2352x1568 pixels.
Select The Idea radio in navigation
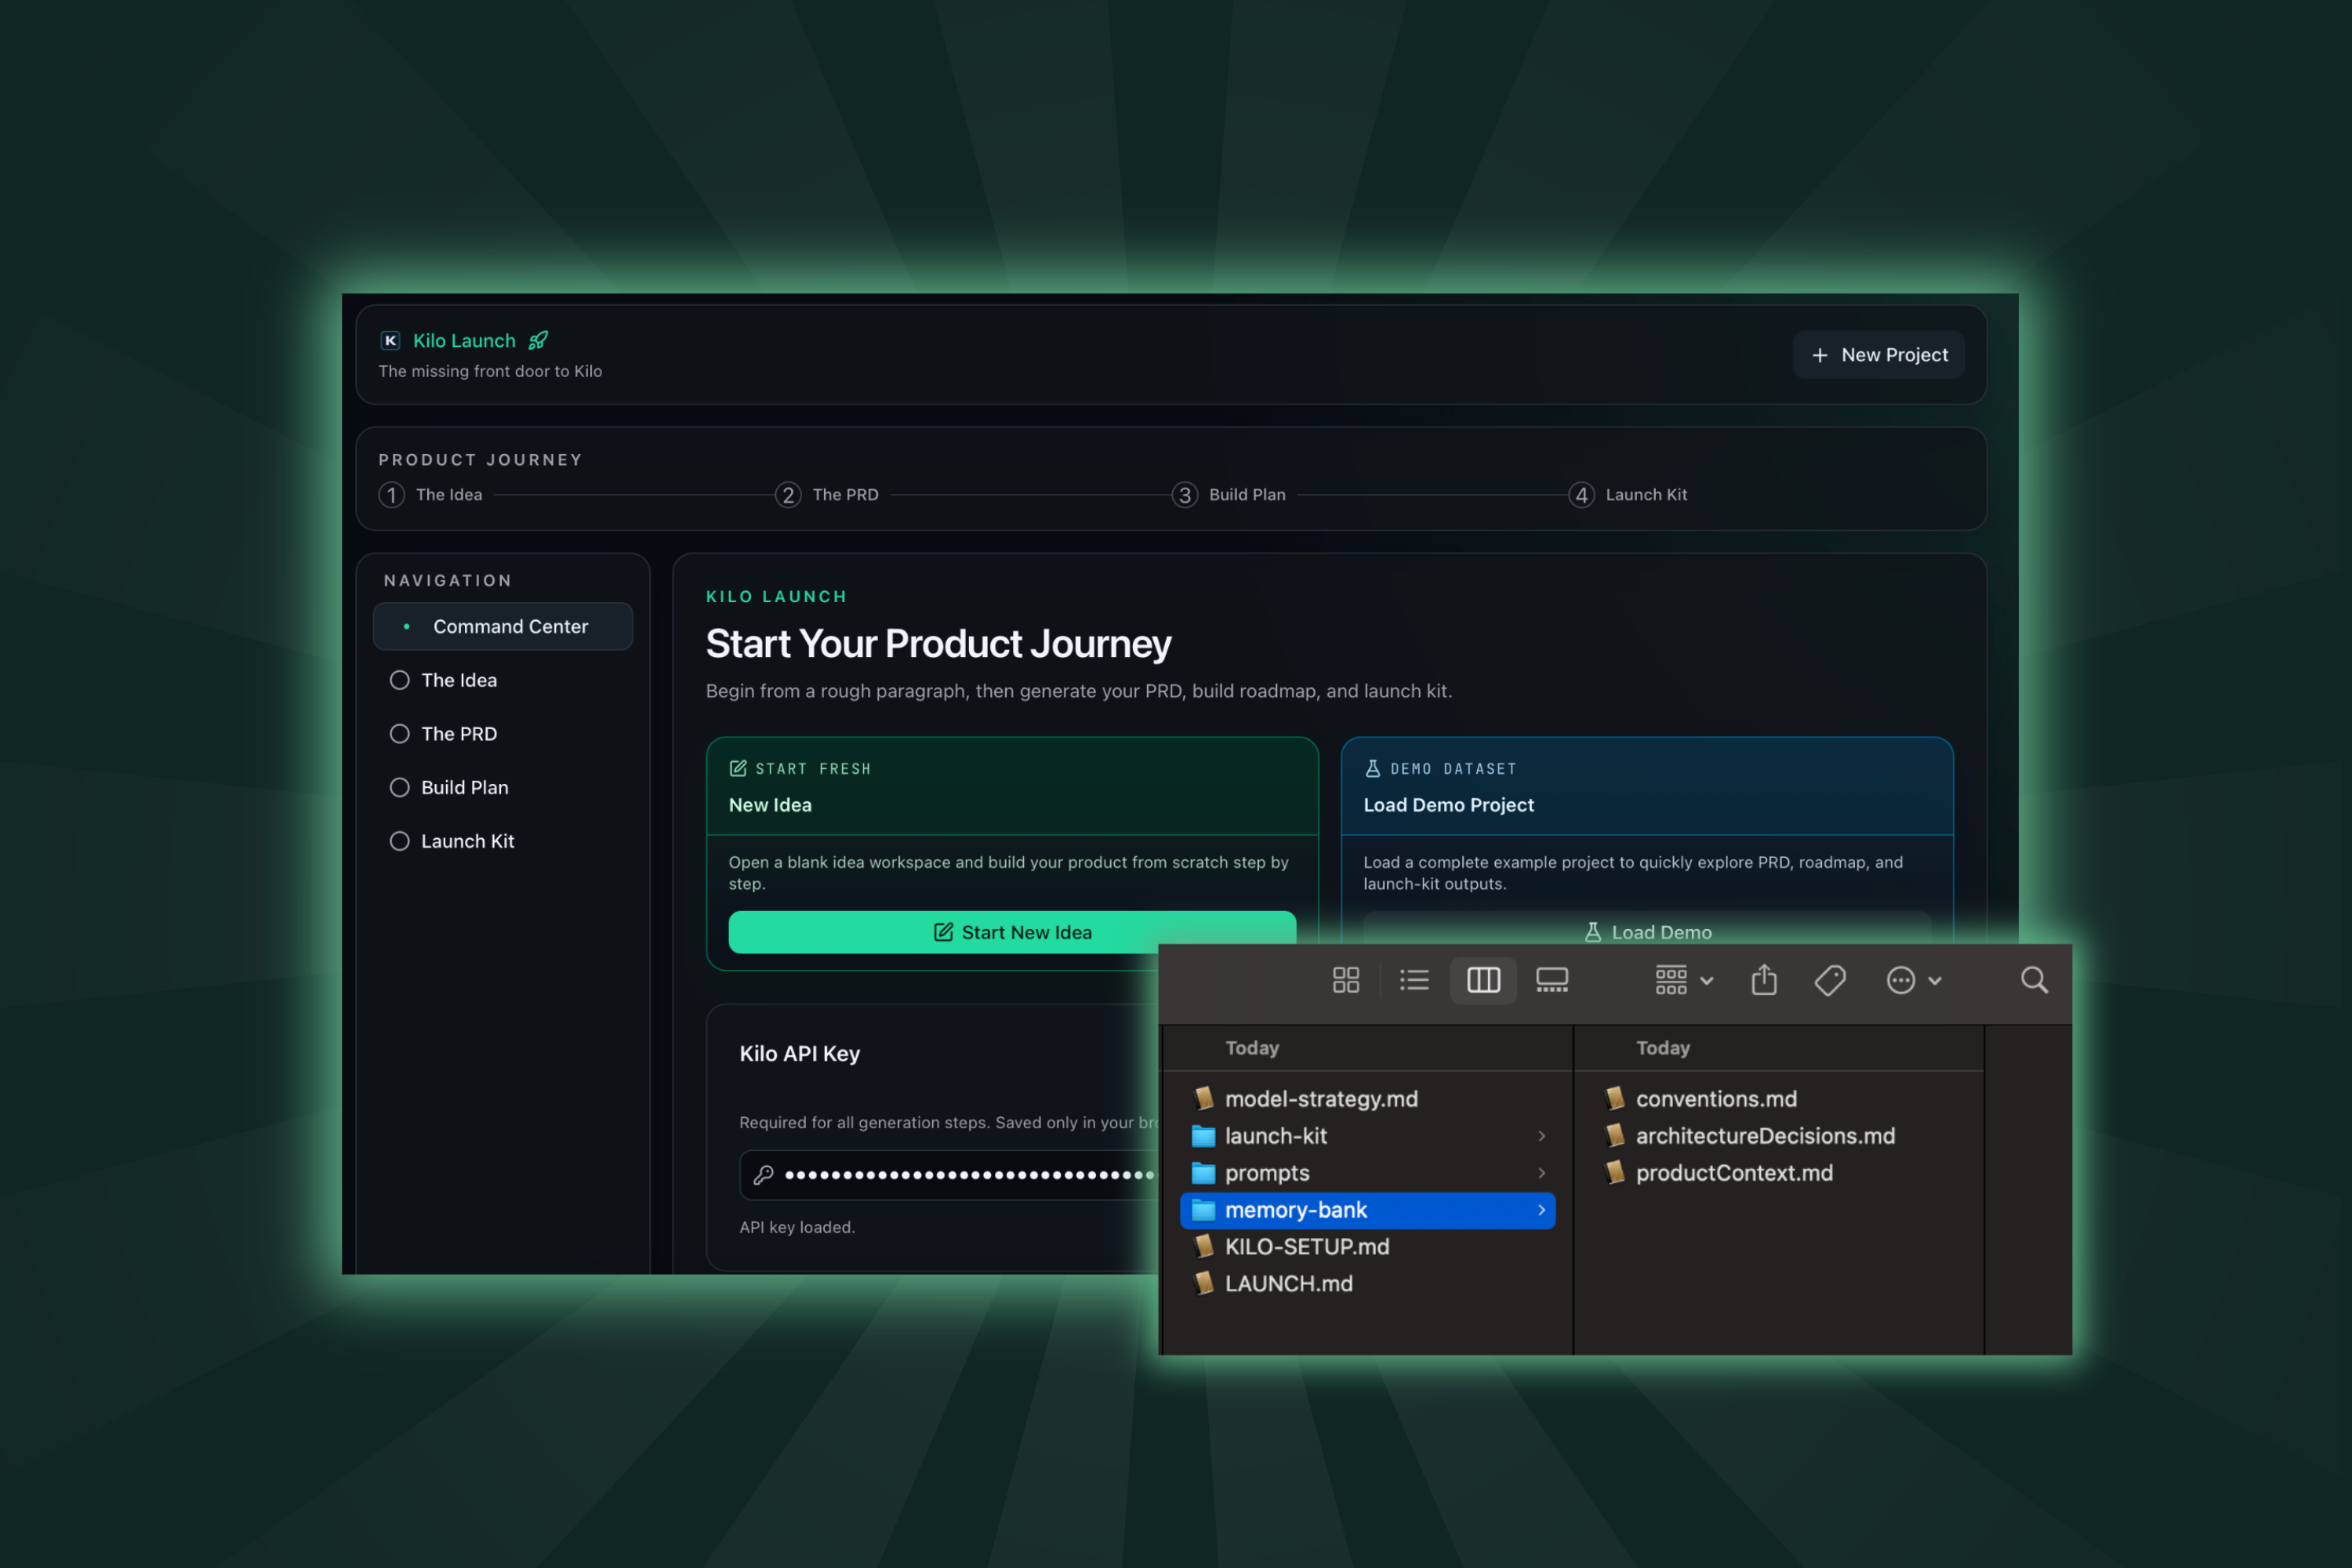point(400,680)
